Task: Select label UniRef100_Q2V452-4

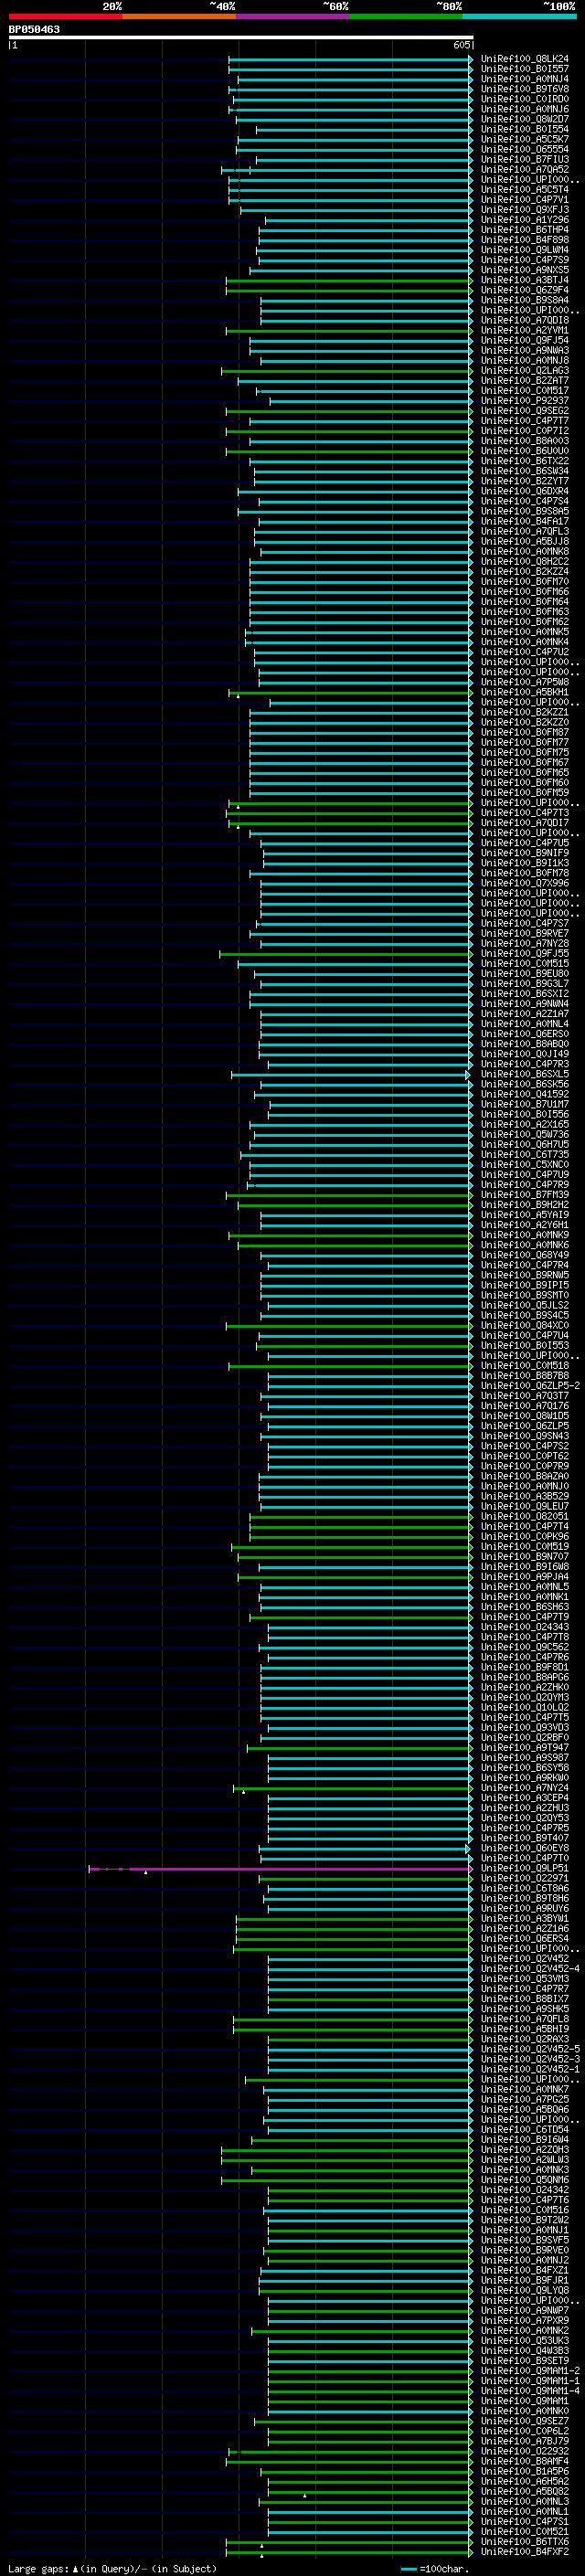Action: click(530, 1968)
